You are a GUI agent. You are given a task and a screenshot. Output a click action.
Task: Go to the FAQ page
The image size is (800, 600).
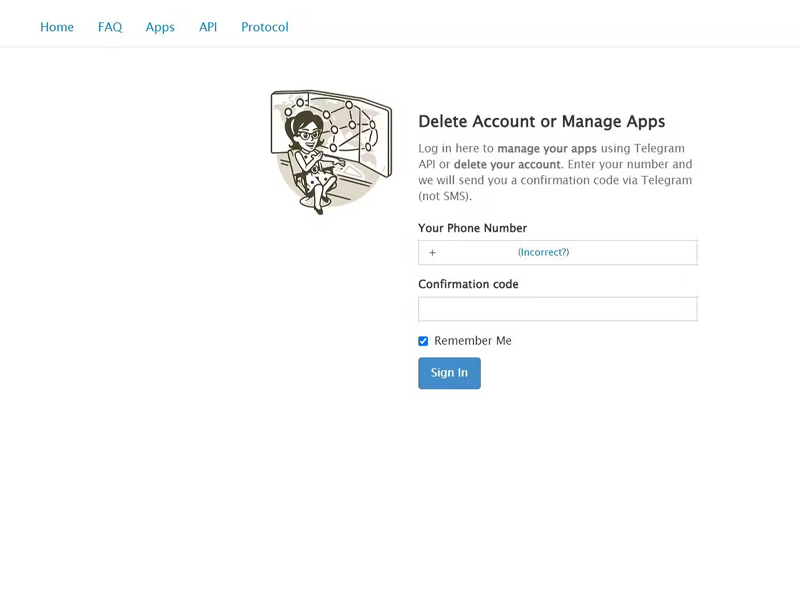pos(110,27)
